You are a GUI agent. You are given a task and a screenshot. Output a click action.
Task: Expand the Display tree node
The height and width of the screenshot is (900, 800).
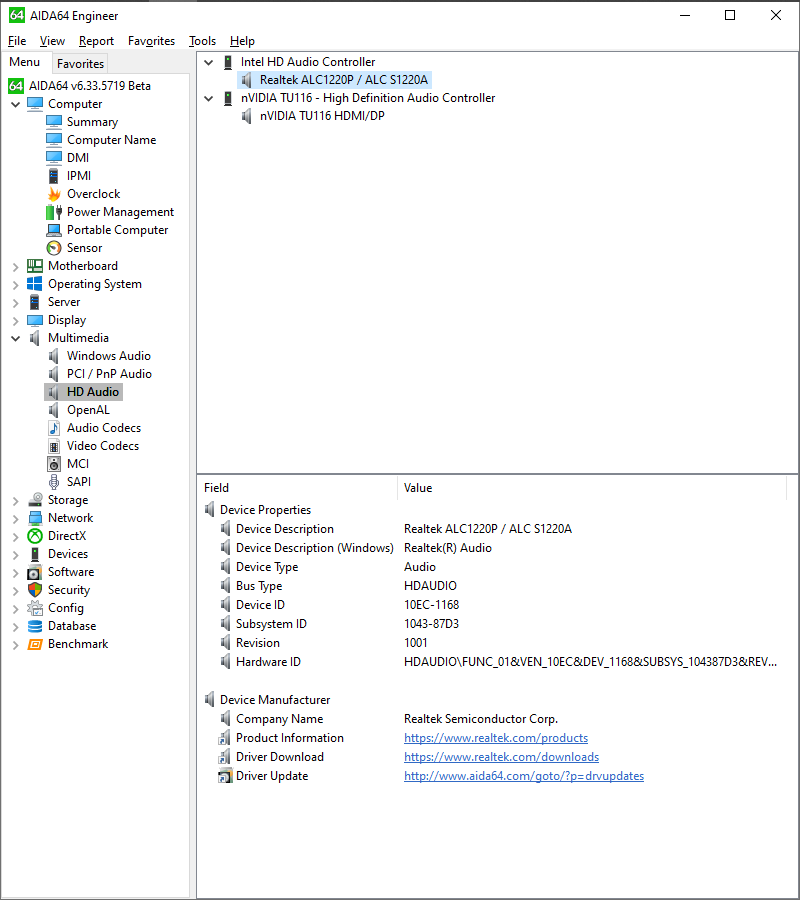click(x=15, y=320)
